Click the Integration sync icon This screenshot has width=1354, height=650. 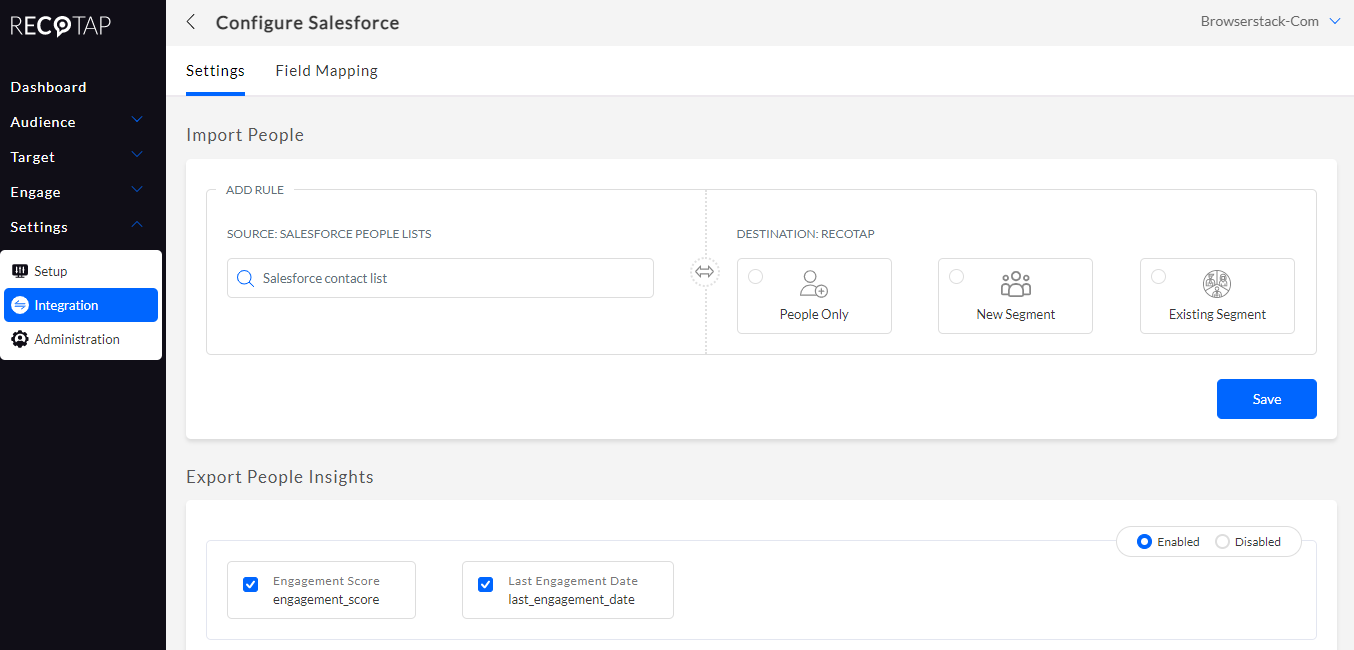coord(20,305)
